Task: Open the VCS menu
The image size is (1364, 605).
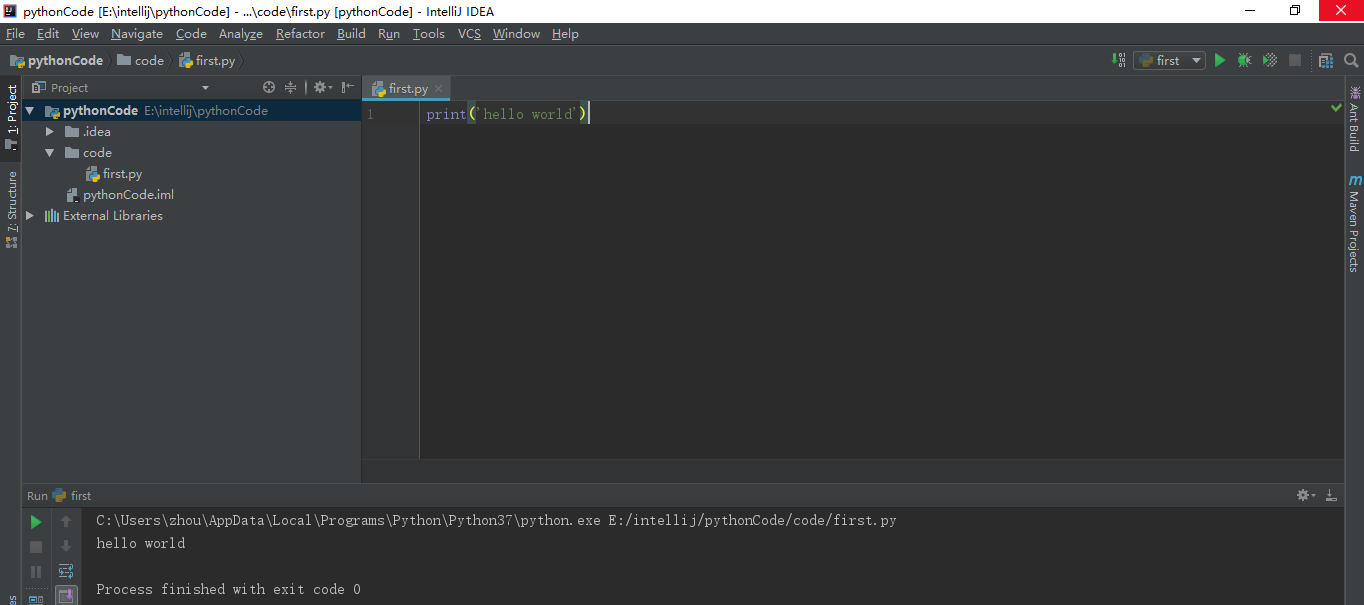Action: [x=469, y=33]
